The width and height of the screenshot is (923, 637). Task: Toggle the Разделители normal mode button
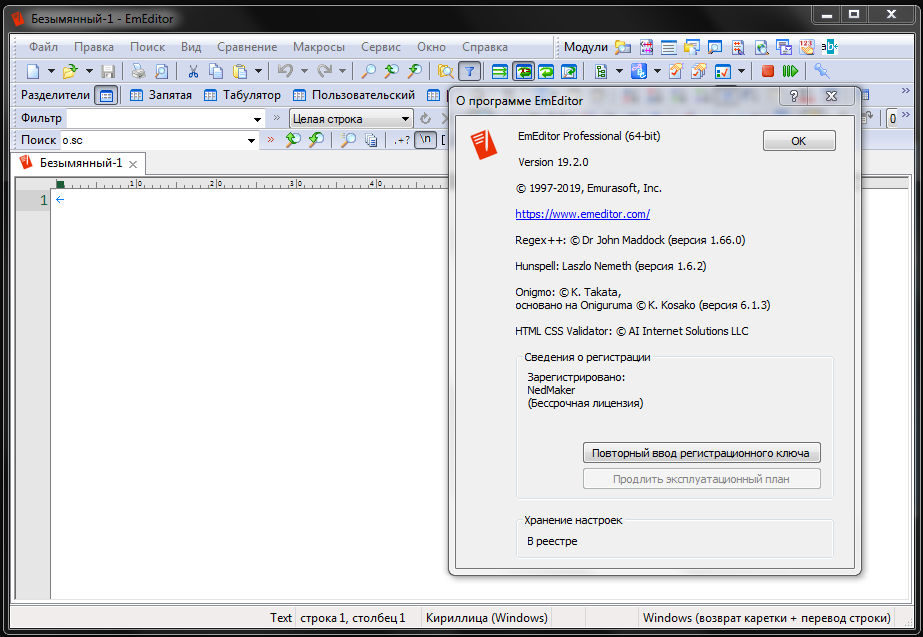click(x=107, y=95)
